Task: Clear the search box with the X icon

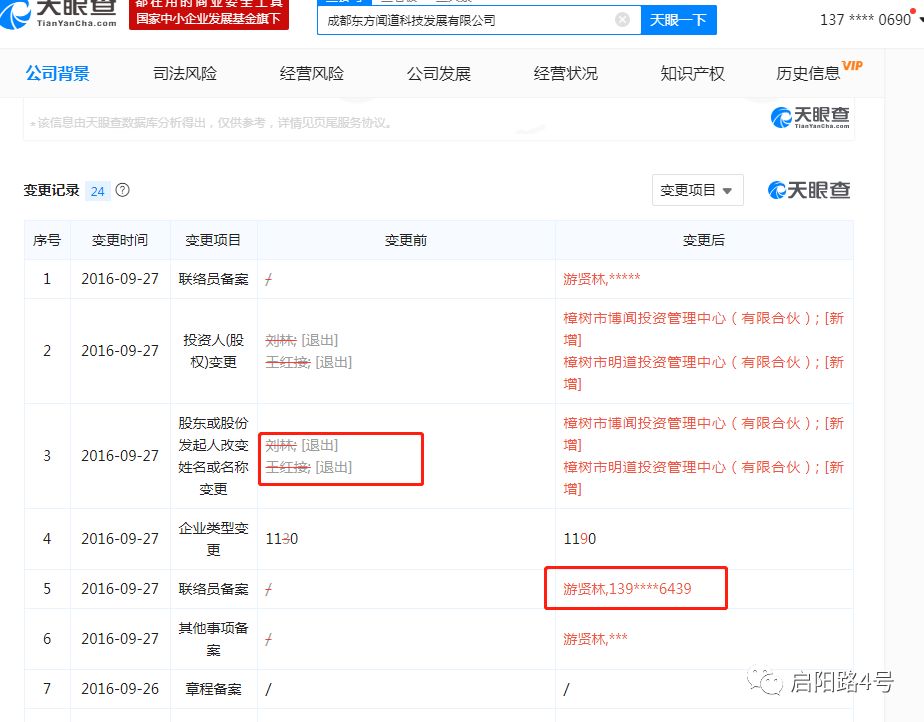Action: (622, 20)
